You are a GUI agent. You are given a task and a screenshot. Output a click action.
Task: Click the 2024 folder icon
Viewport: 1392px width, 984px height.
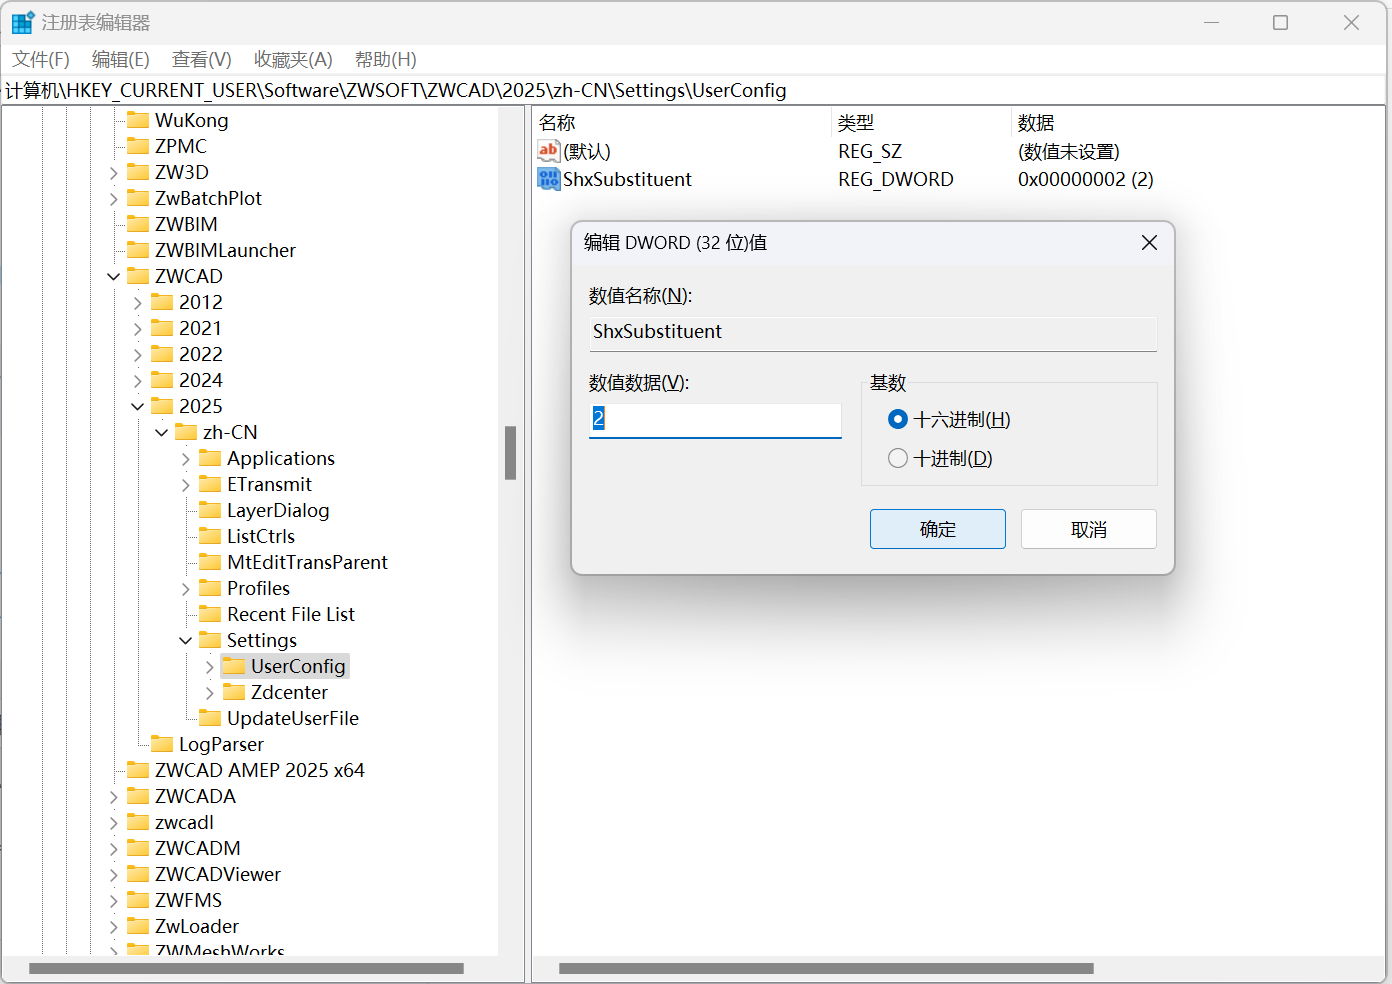[x=162, y=380]
